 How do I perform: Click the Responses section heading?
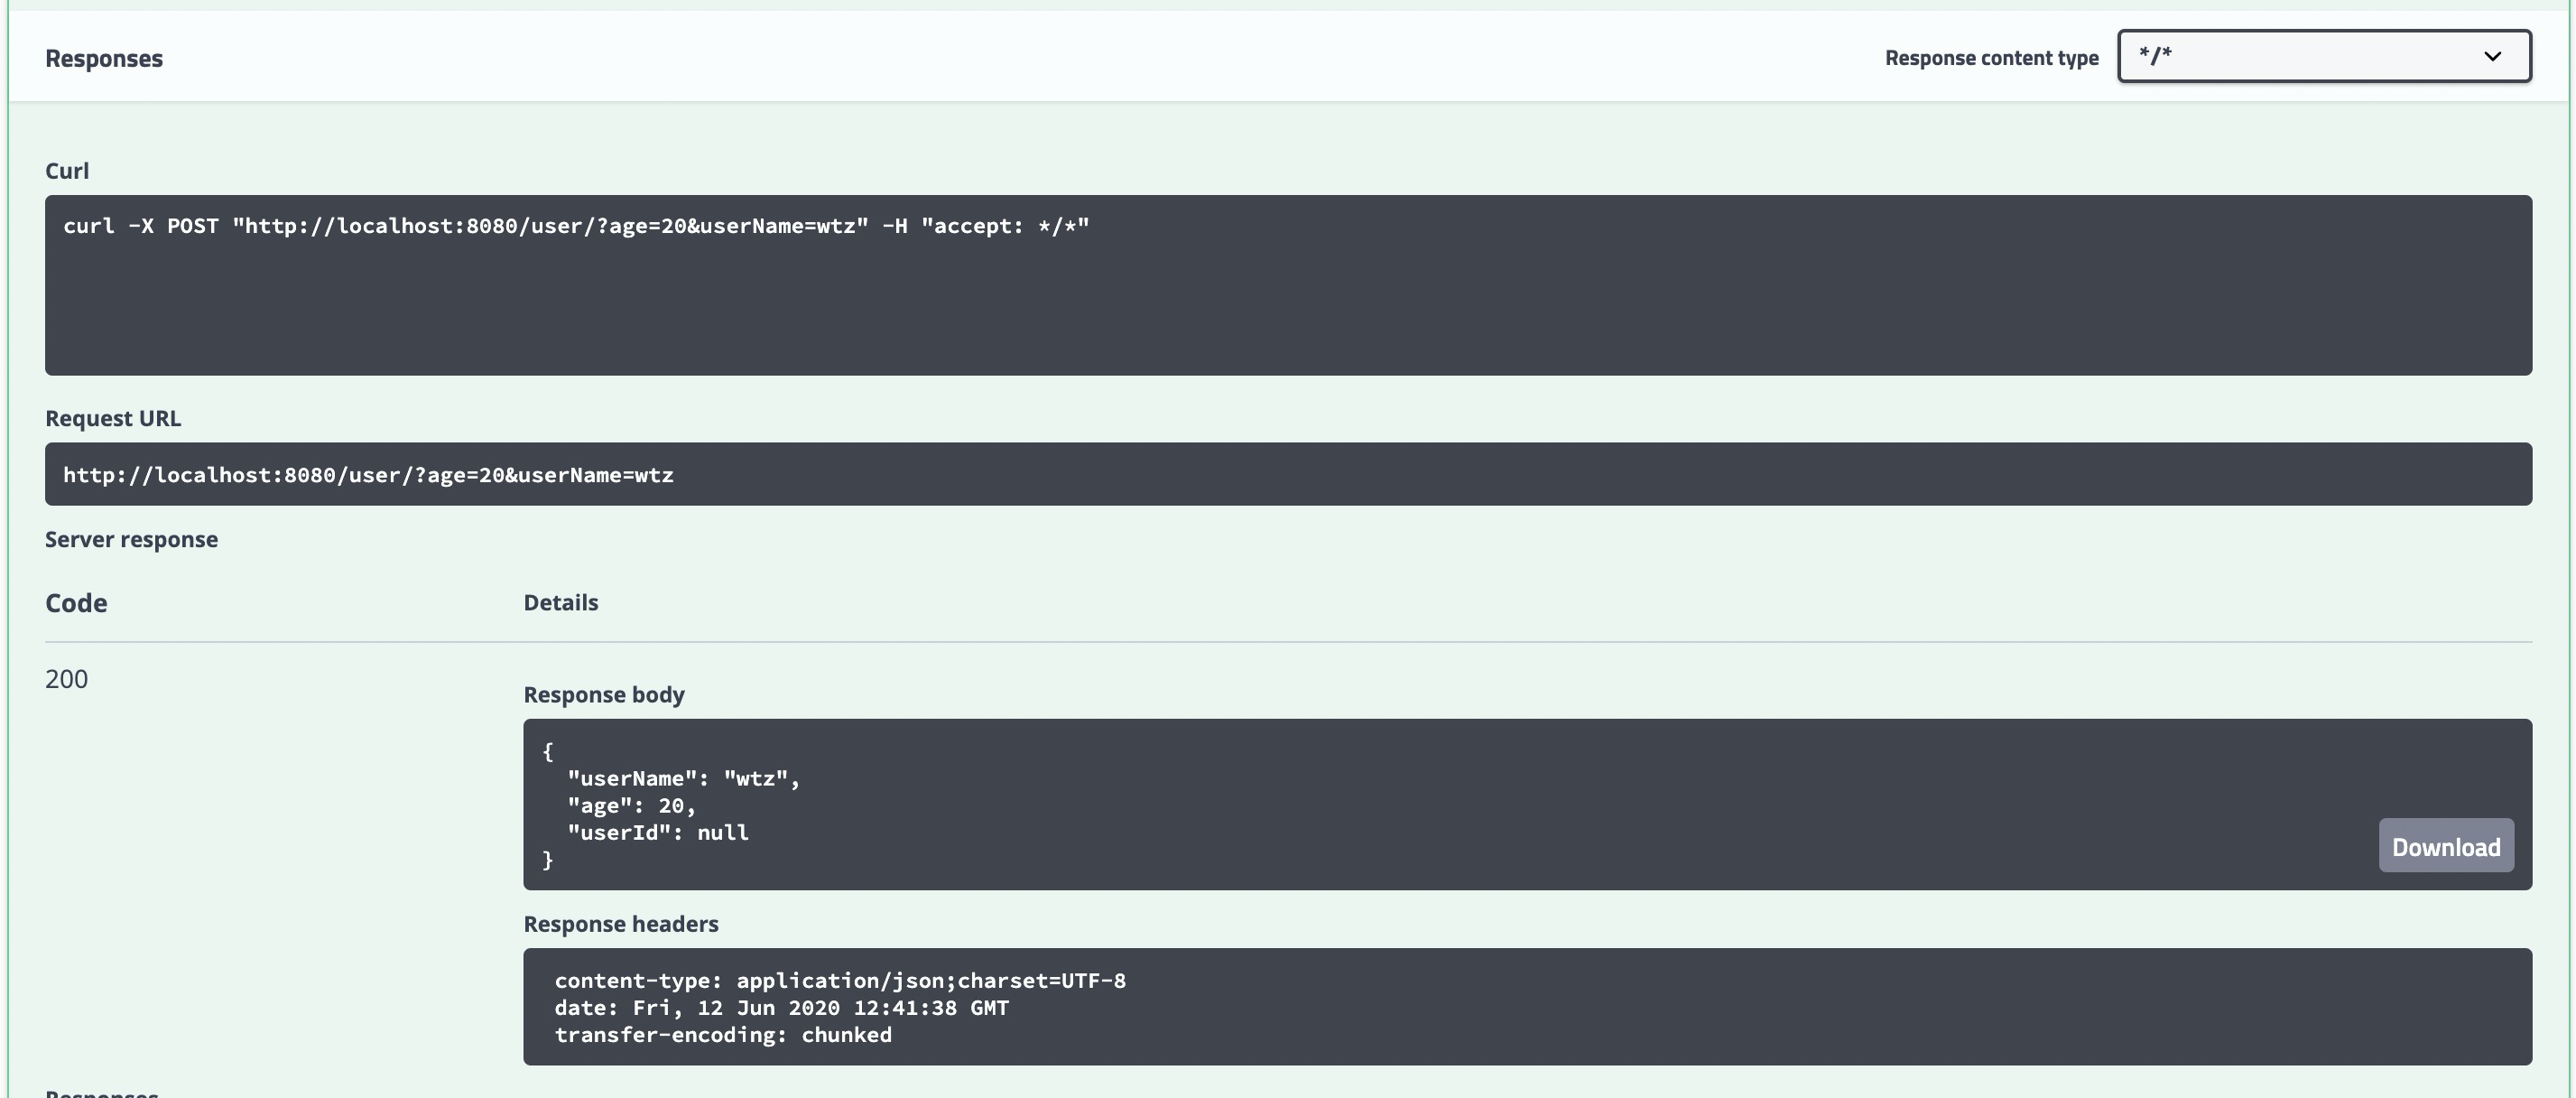click(x=104, y=58)
